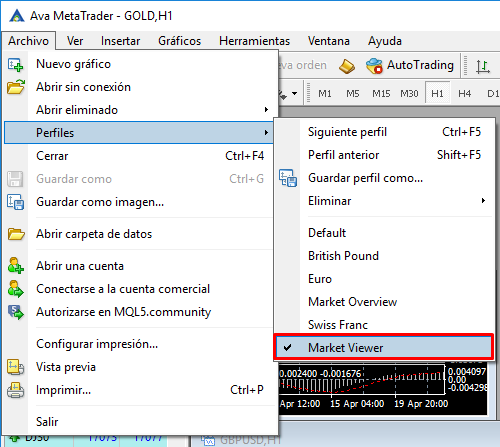Click the Abrir sin conexión folder icon
The height and width of the screenshot is (447, 500).
click(x=16, y=87)
